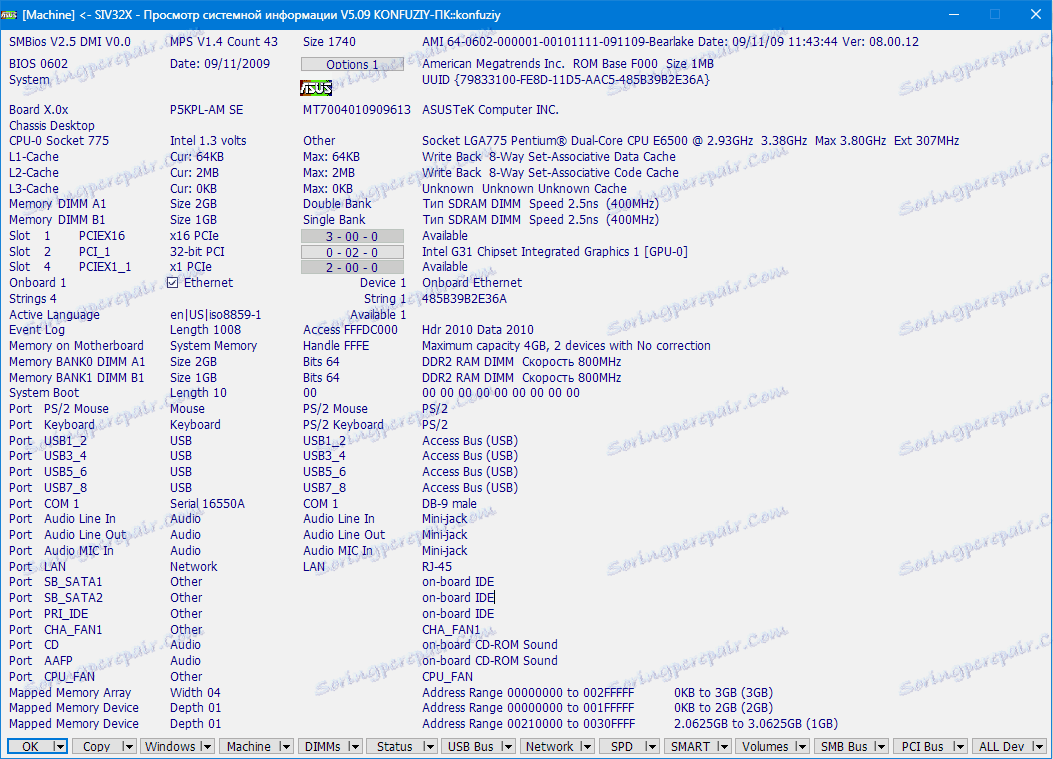Image resolution: width=1053 pixels, height=759 pixels.
Task: Close the SIV32X window
Action: (x=1035, y=14)
